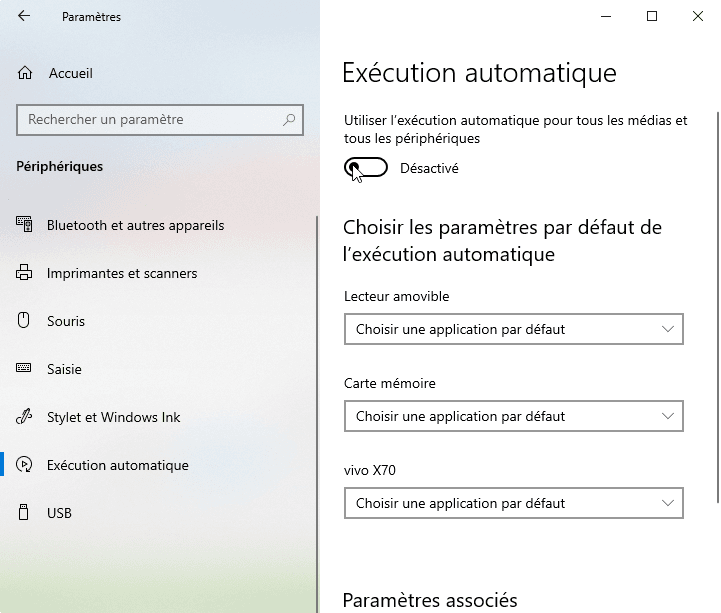
Task: Click the vivo X70 label
Action: pyautogui.click(x=370, y=470)
